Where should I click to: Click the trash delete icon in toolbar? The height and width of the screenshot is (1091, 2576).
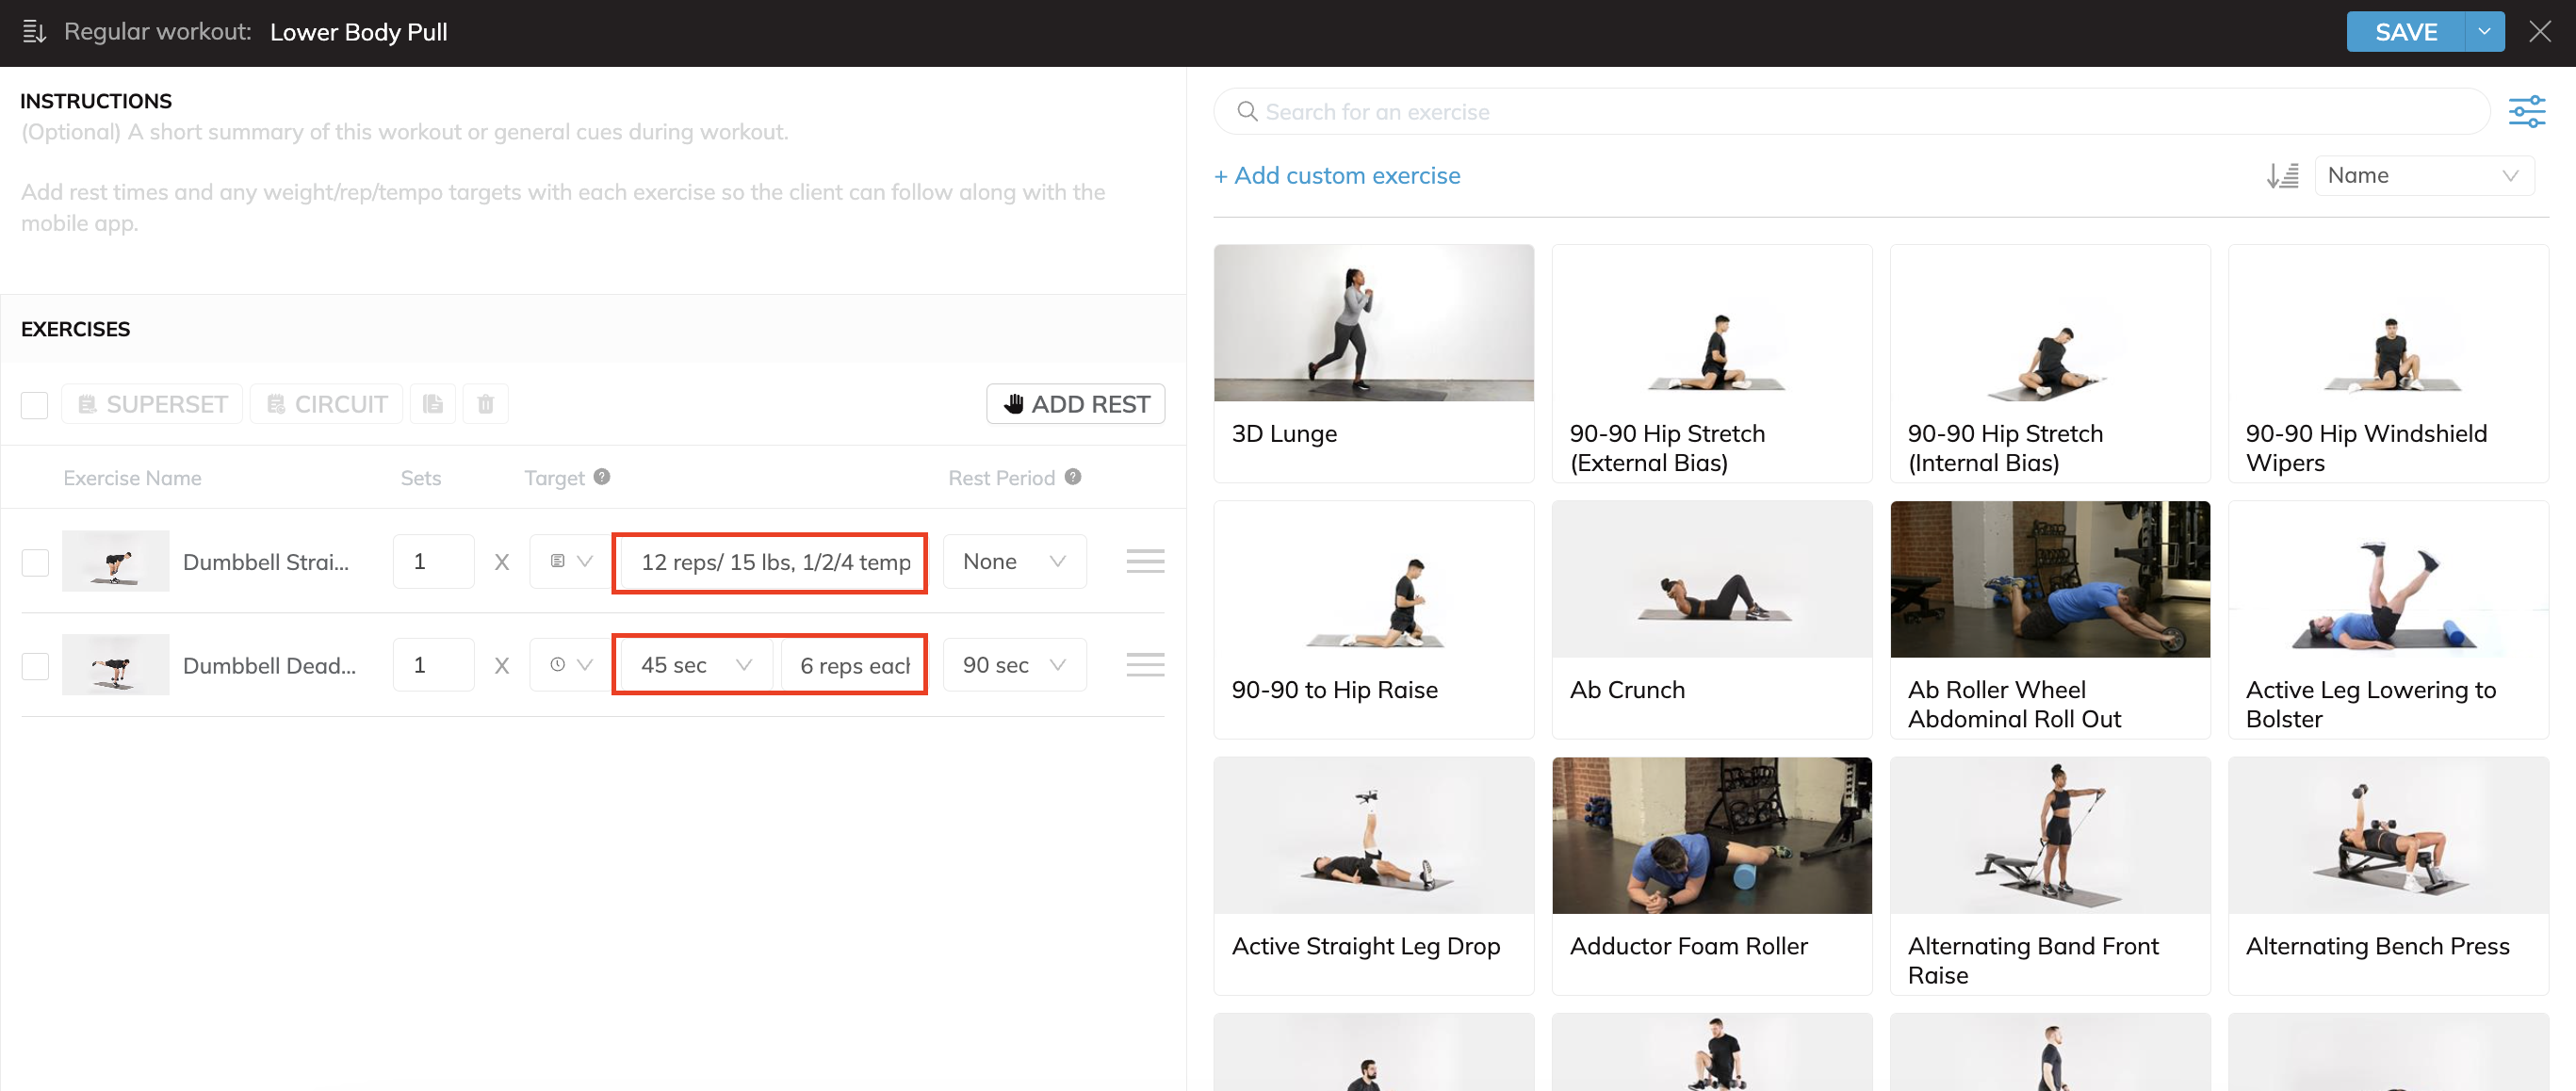486,404
